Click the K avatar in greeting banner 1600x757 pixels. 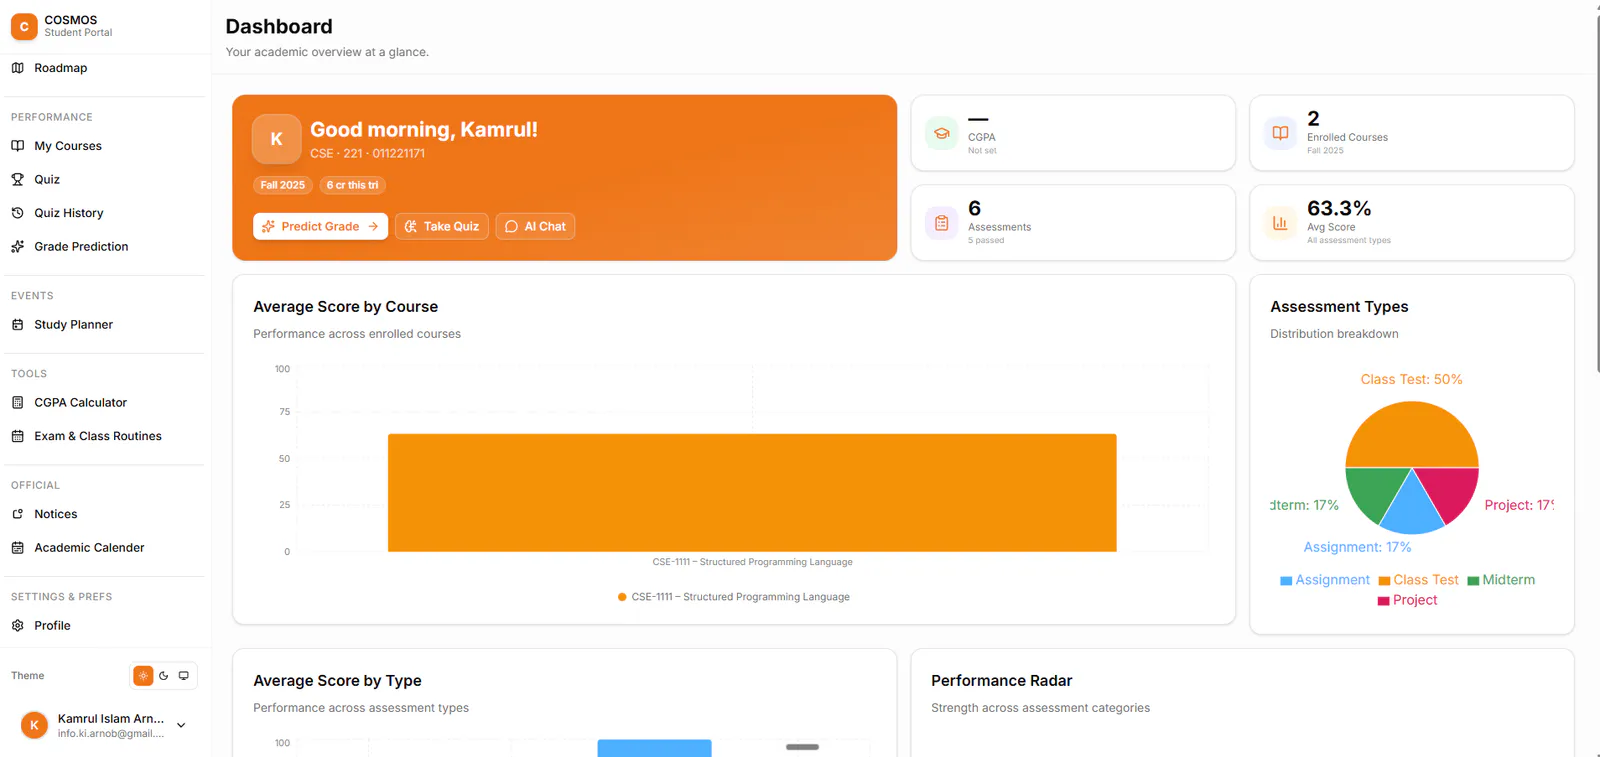pyautogui.click(x=277, y=139)
